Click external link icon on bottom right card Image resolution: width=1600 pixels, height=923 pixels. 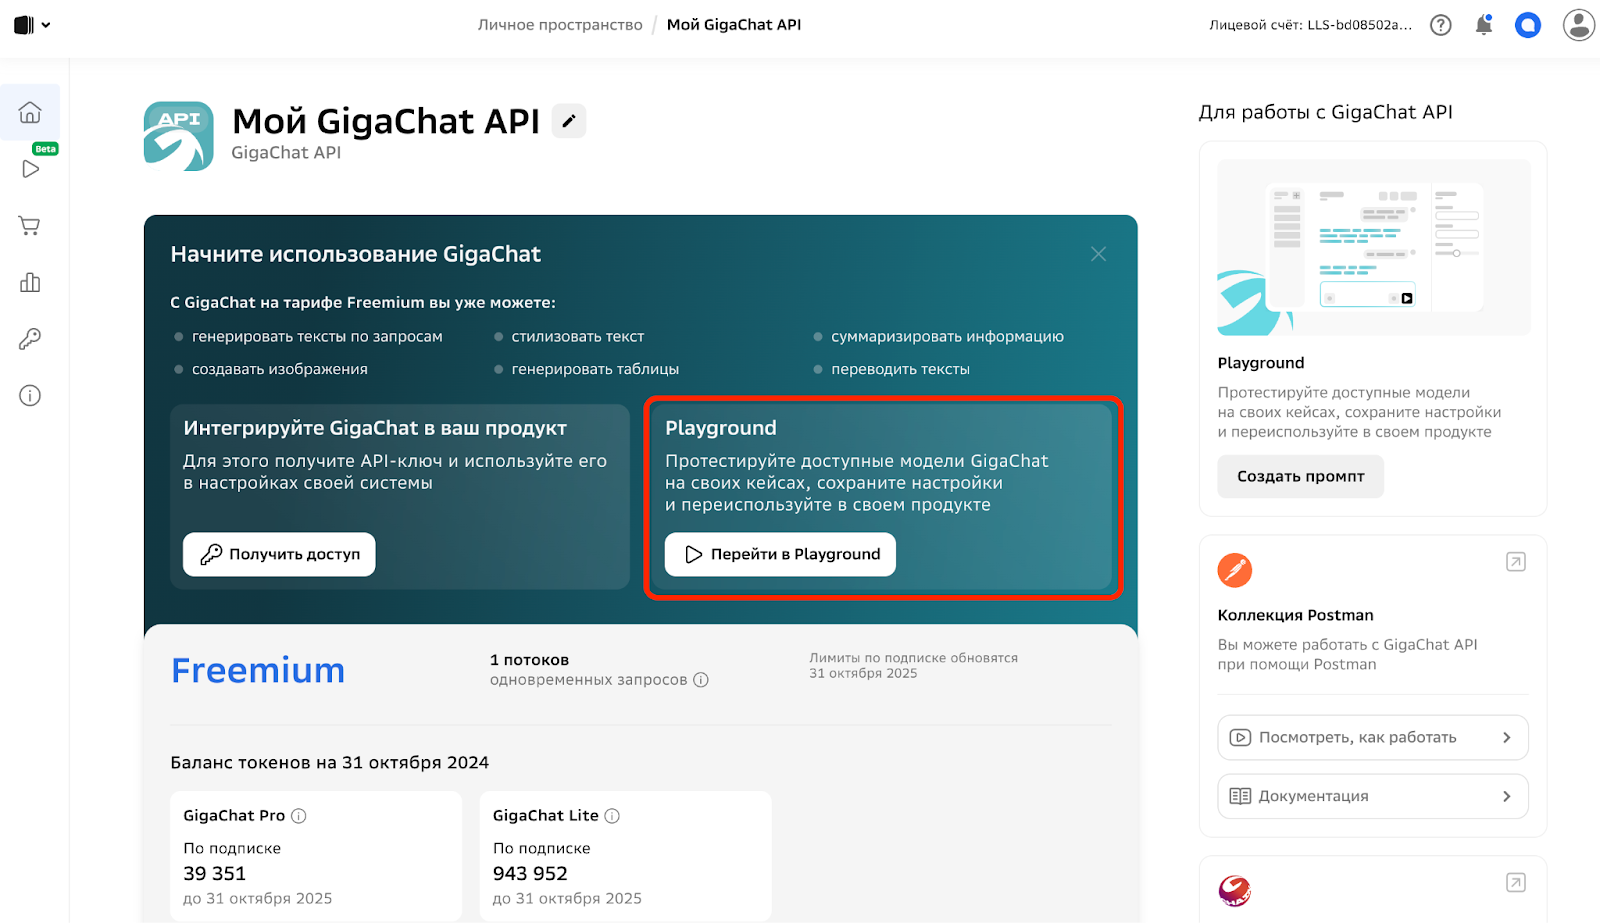pos(1516,882)
